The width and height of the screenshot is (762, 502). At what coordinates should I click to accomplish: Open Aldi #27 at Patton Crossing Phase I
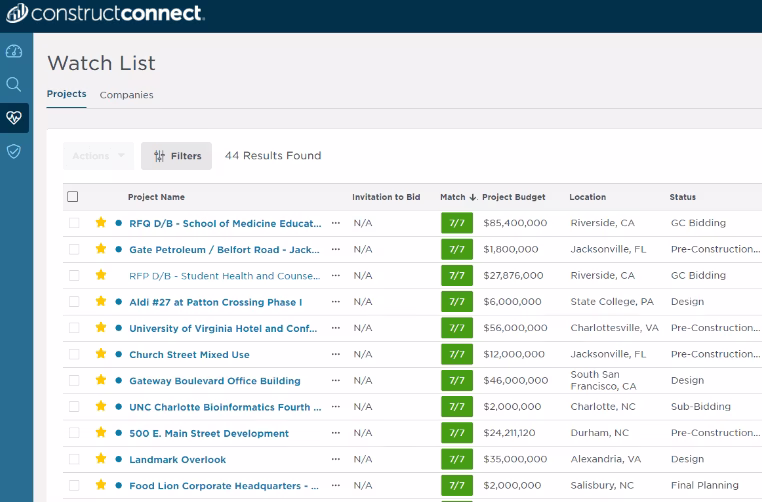click(x=215, y=302)
